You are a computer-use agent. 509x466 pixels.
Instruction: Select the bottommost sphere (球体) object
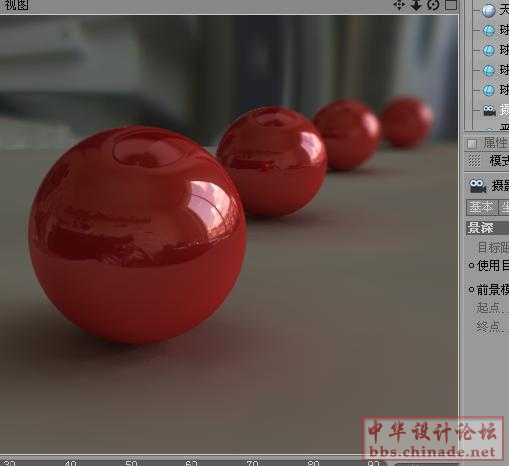[489, 90]
